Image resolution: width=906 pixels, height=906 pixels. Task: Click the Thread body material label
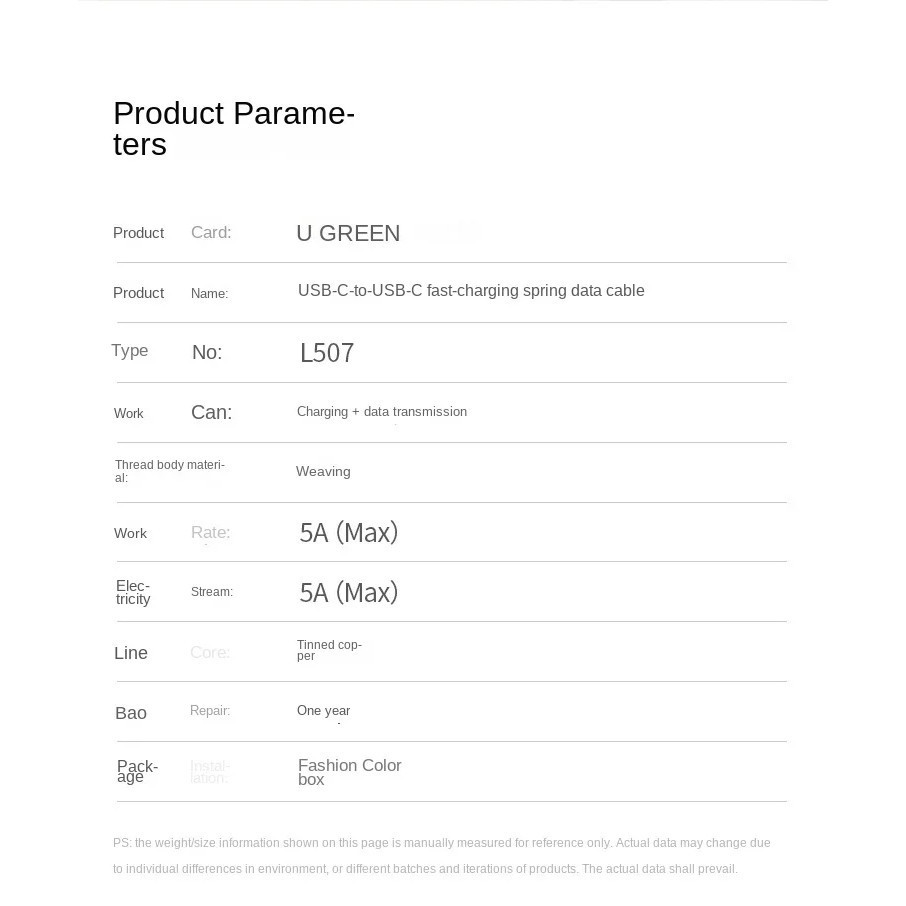[x=169, y=471]
